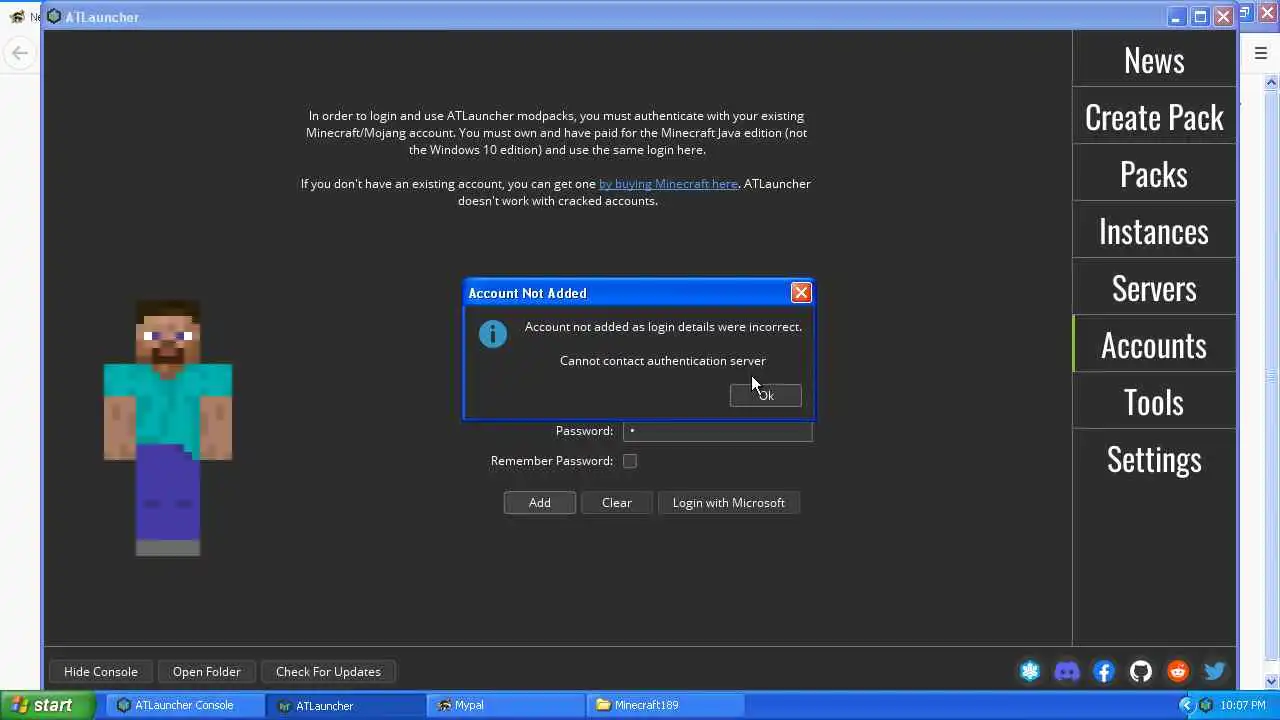Click the Clear button
Viewport: 1280px width, 720px height.
pos(617,503)
